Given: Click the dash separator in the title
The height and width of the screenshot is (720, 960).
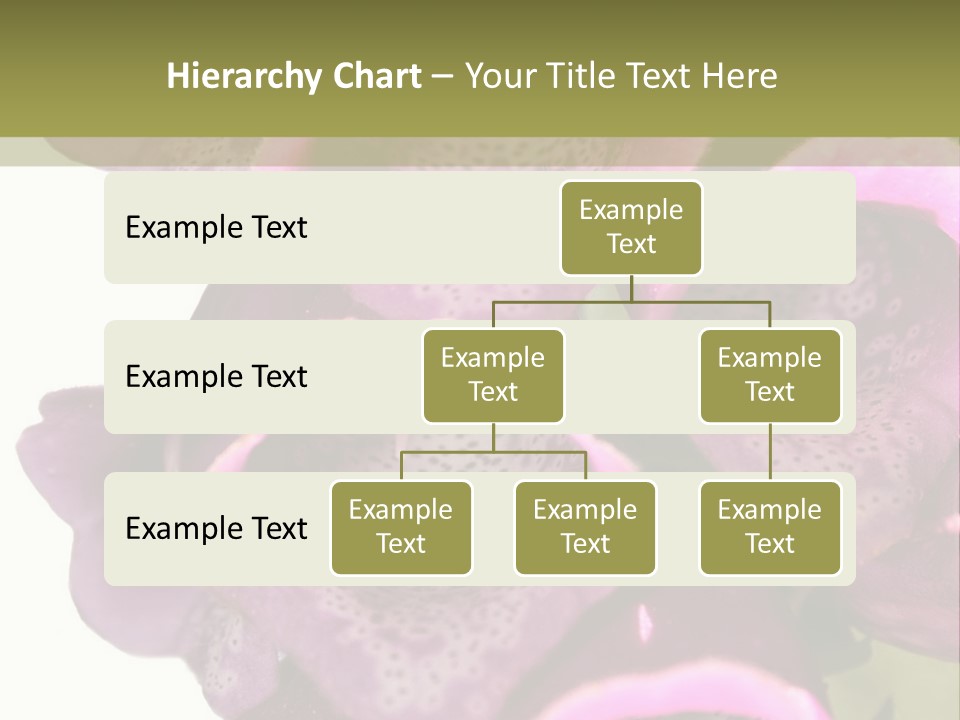Looking at the screenshot, I should 442,77.
